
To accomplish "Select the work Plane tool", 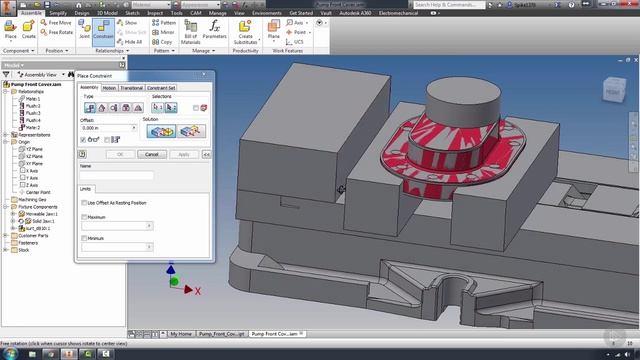I will click(x=273, y=29).
